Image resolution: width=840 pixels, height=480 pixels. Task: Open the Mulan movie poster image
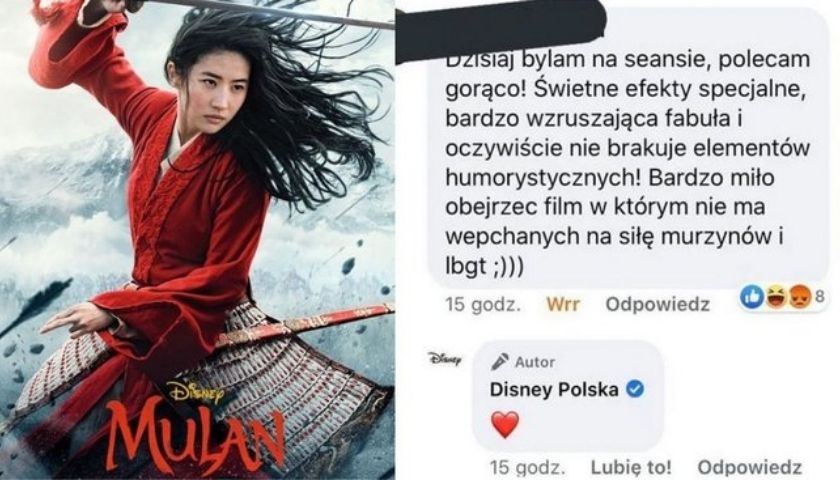tap(197, 240)
